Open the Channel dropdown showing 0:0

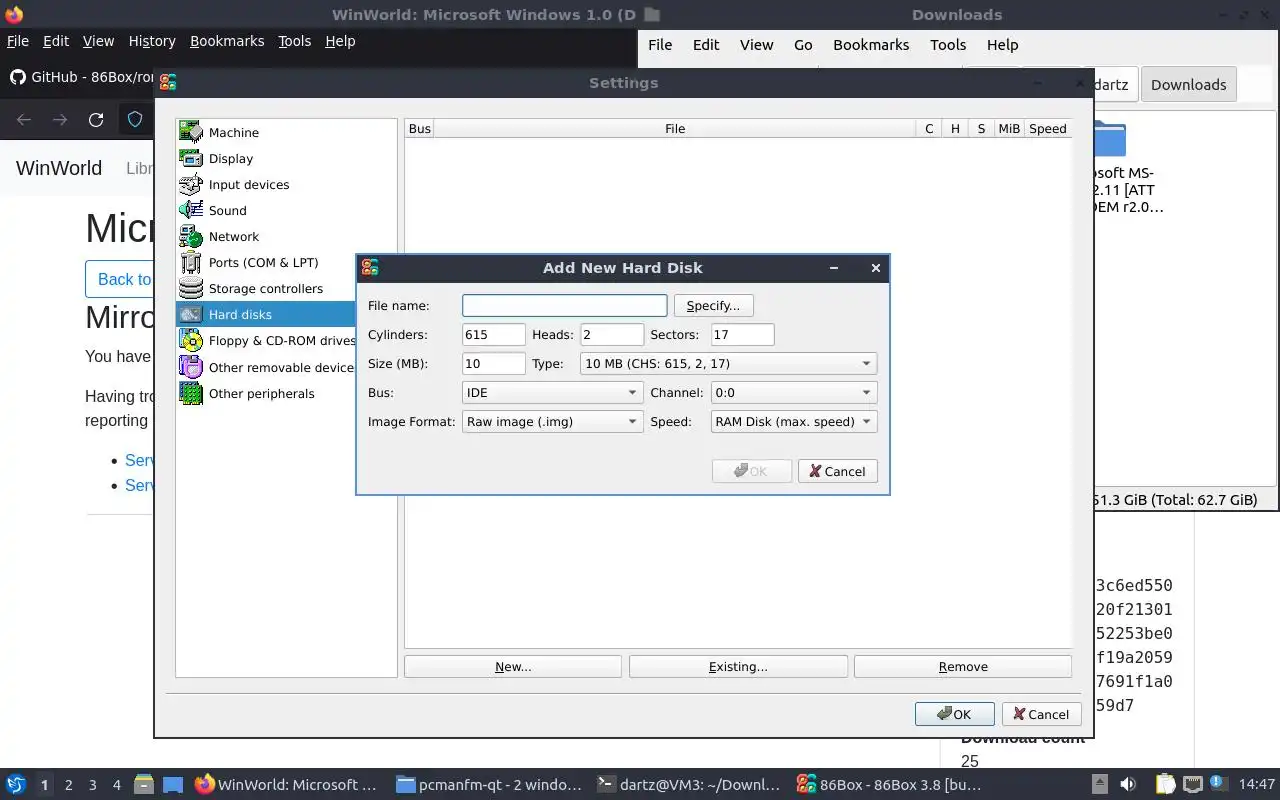793,393
